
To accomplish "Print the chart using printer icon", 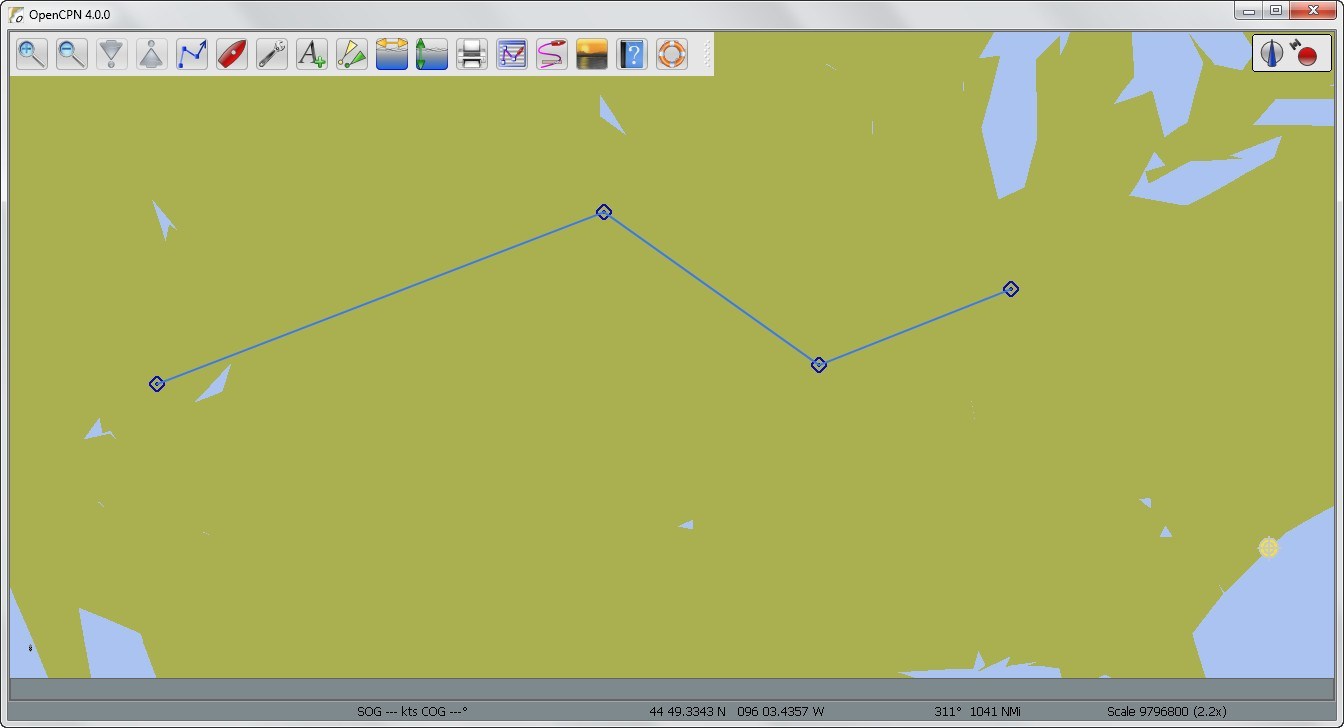I will [x=472, y=54].
